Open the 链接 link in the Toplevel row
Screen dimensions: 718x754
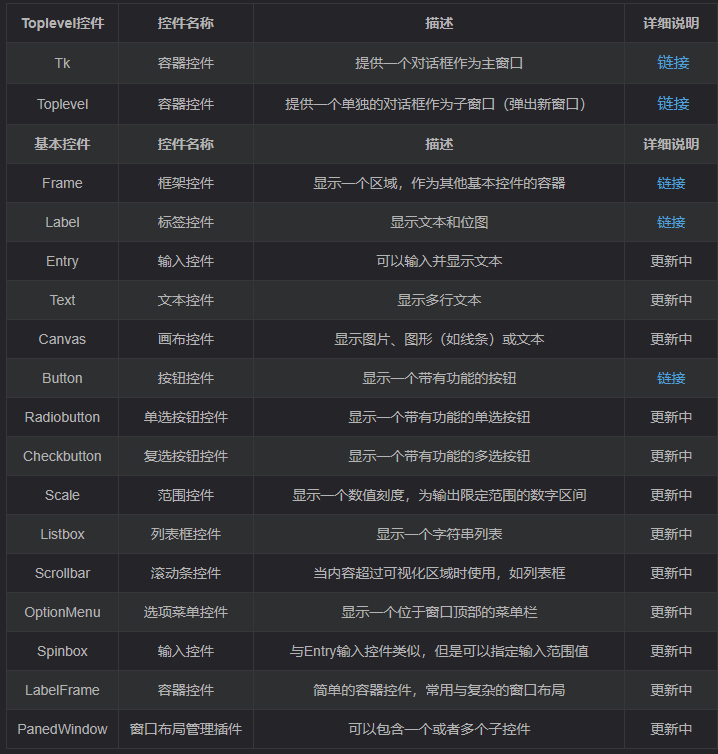[x=673, y=103]
